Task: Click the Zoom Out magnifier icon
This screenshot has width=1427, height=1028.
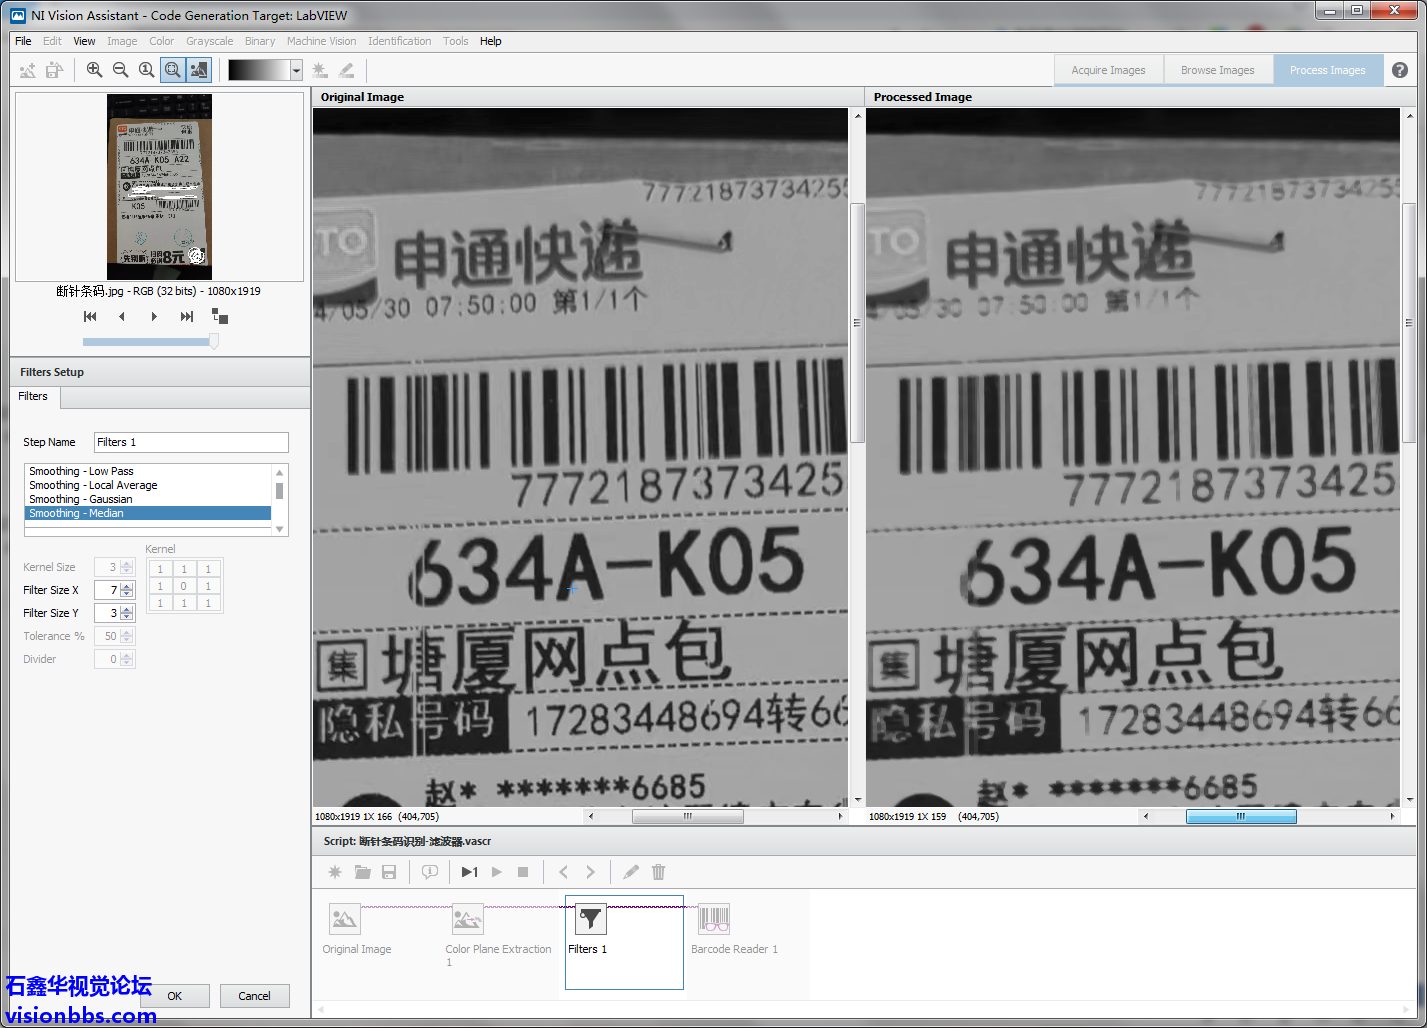Action: (x=120, y=70)
